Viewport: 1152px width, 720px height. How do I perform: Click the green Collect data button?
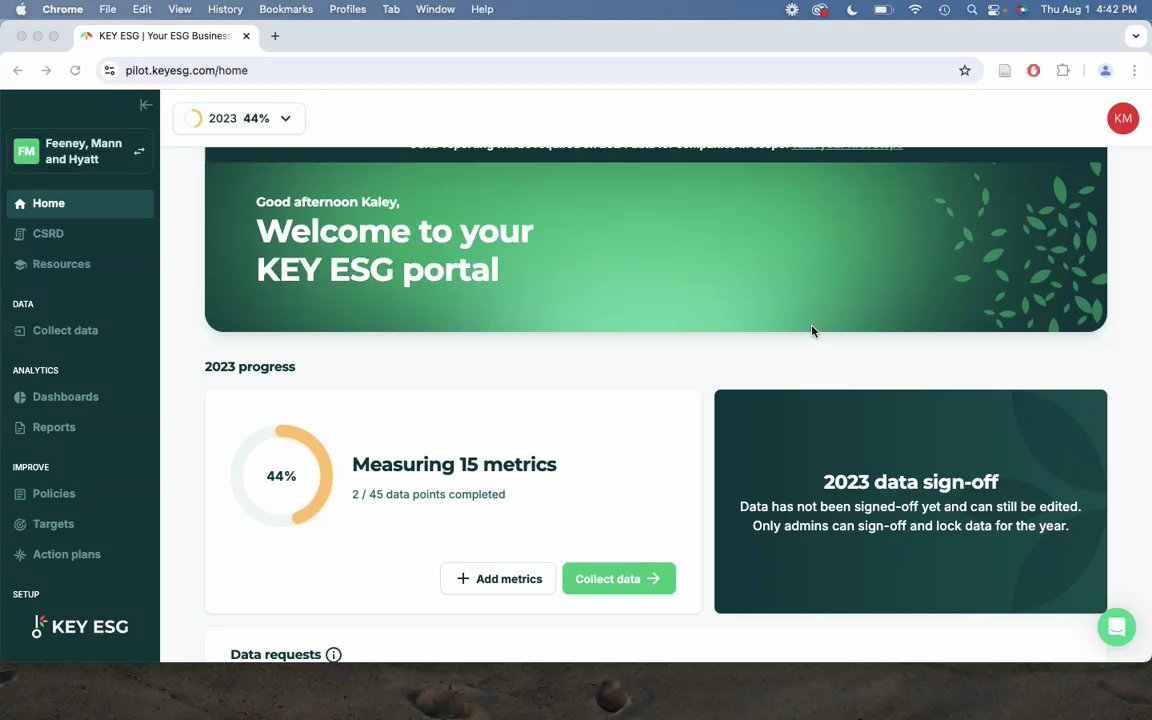(x=619, y=579)
